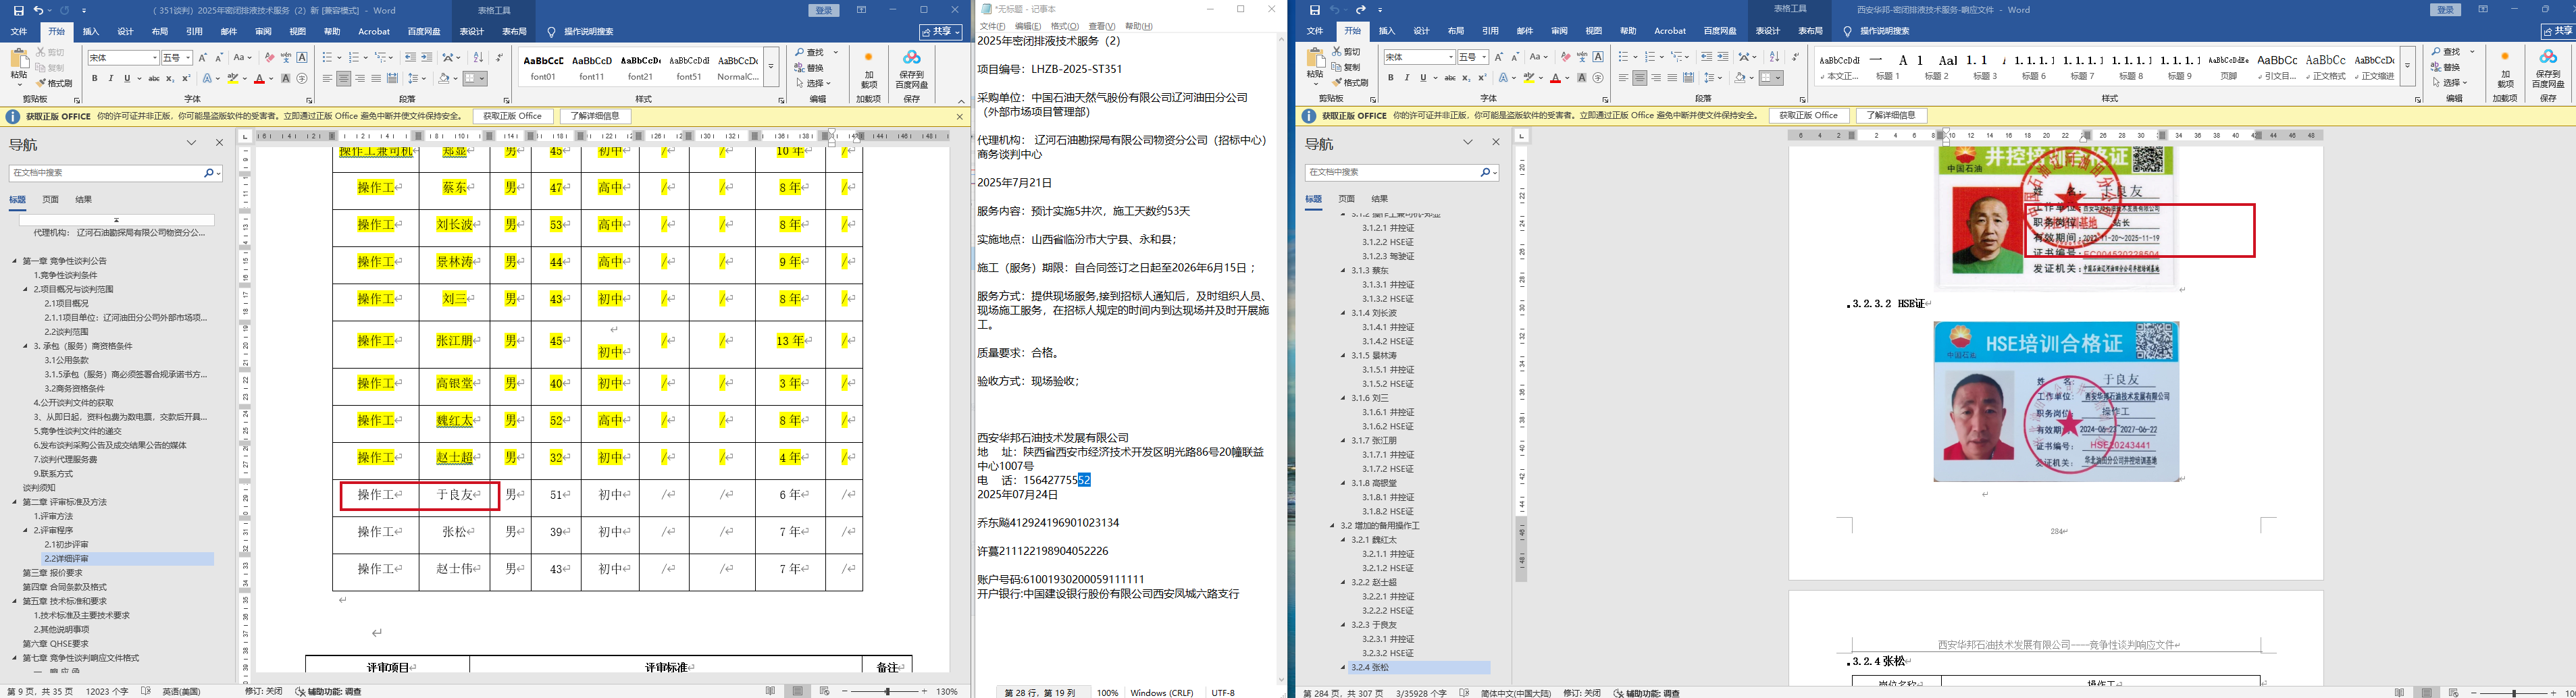Switch to 结果 tab in right navigation pane
The width and height of the screenshot is (2576, 698).
coord(1380,199)
